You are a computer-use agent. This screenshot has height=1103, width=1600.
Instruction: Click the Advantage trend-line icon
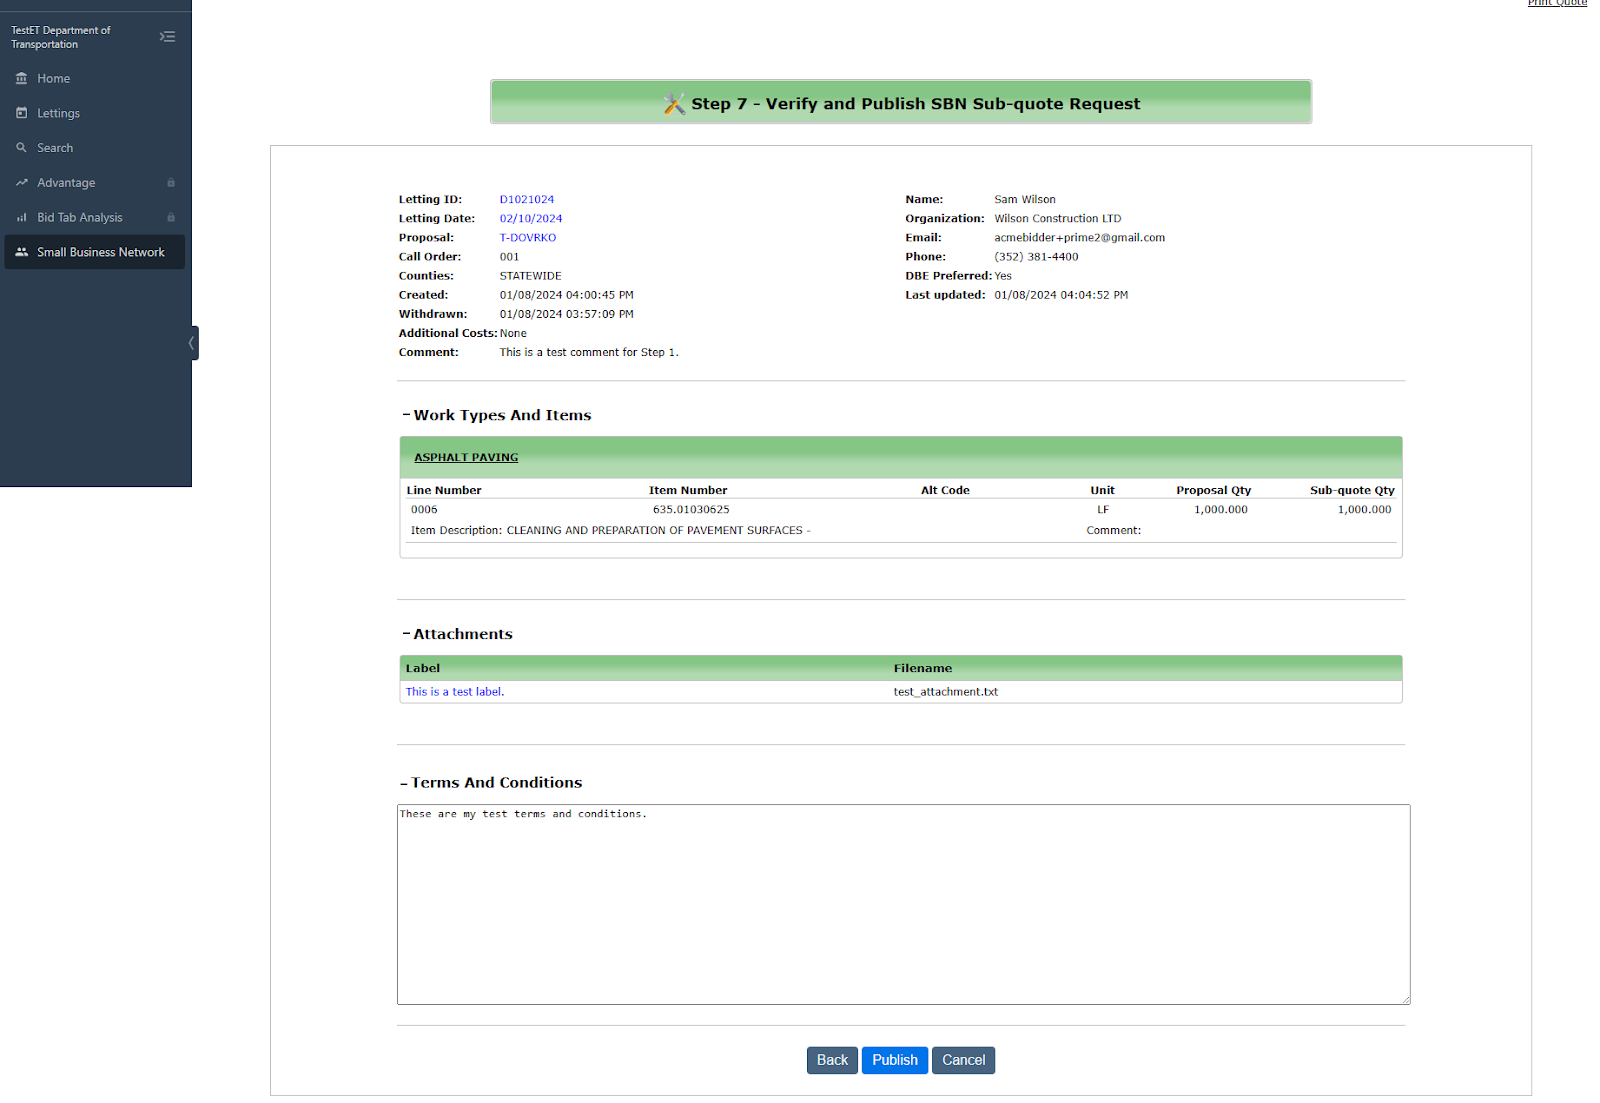[x=21, y=183]
